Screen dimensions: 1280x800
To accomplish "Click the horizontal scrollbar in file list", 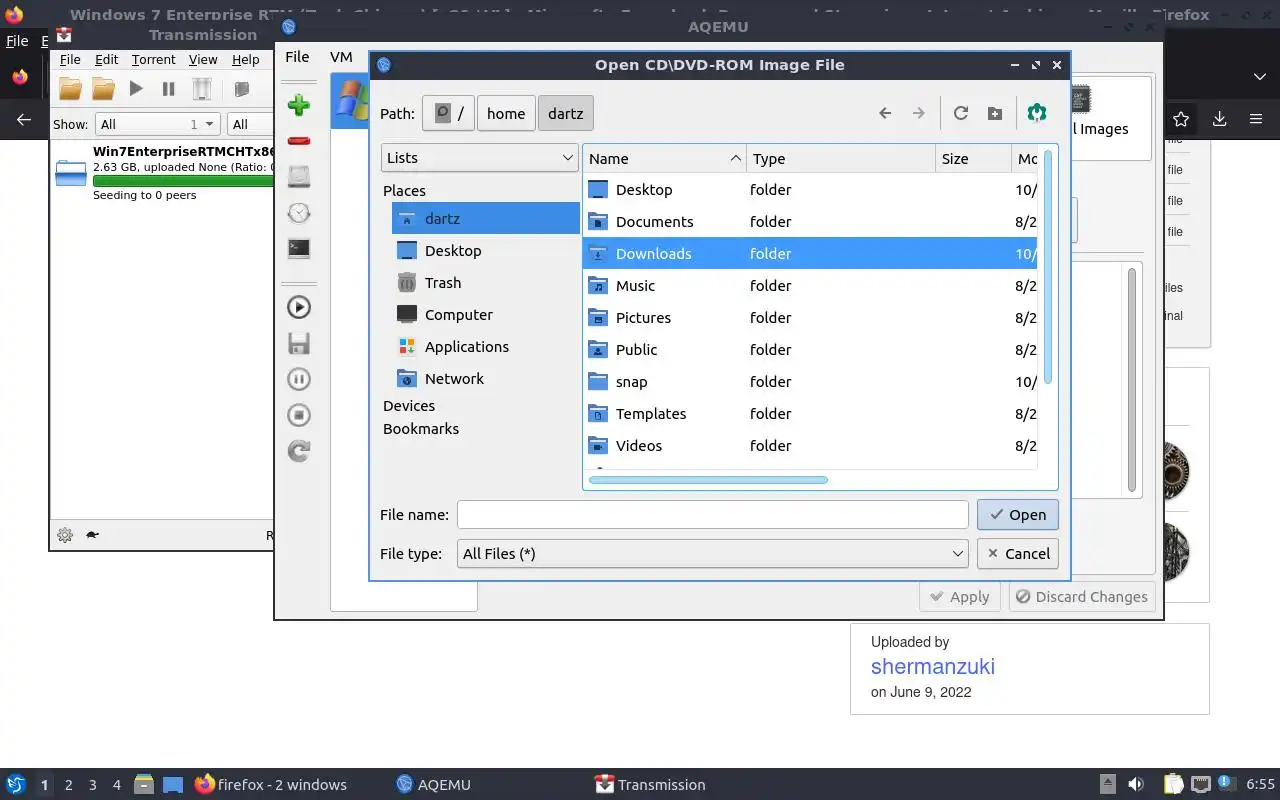I will tap(708, 480).
